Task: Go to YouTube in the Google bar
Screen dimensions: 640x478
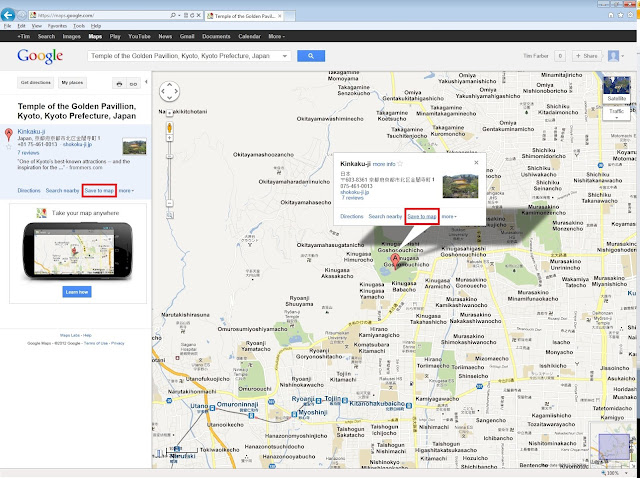Action: click(x=139, y=36)
